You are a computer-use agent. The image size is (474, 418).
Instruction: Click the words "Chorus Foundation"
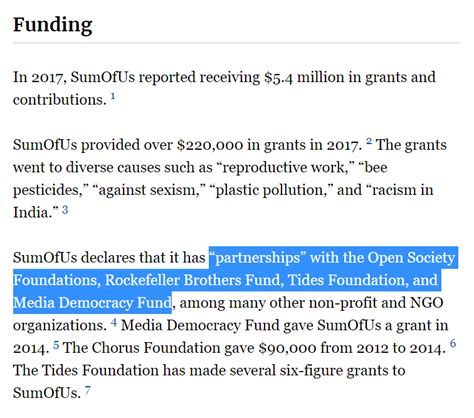pyautogui.click(x=155, y=348)
